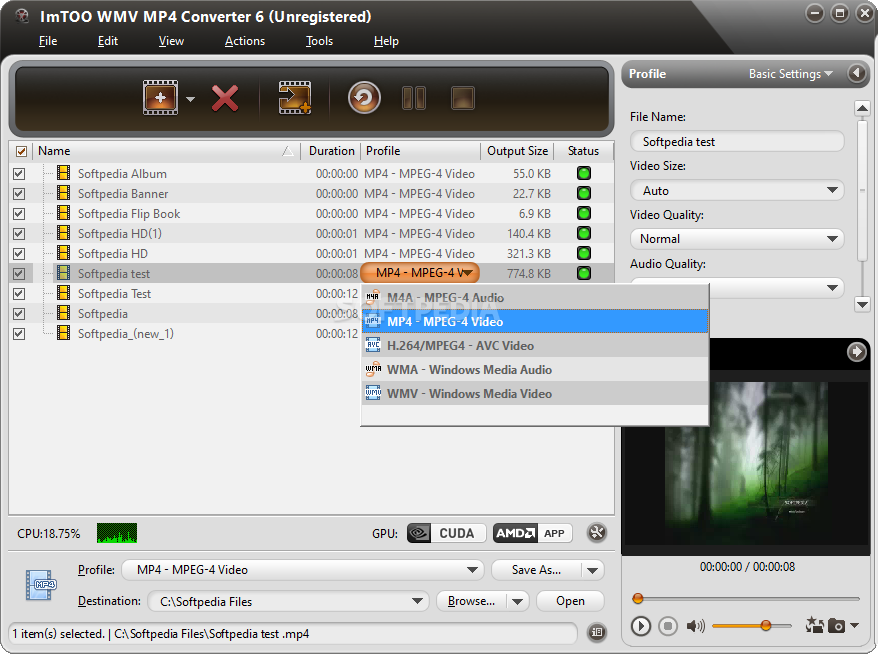Mute the preview speaker icon
This screenshot has height=654, width=878.
click(695, 625)
